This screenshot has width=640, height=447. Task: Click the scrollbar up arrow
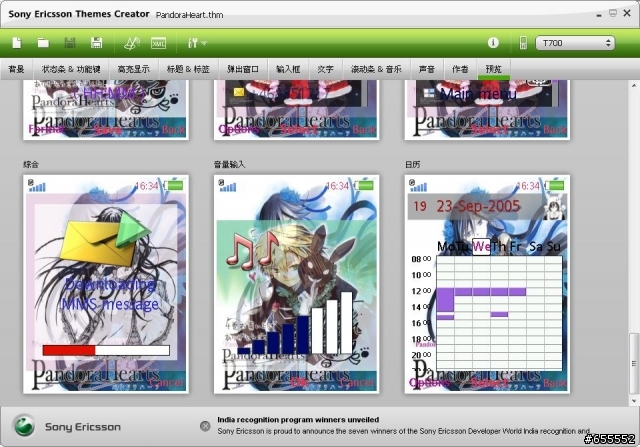click(633, 85)
